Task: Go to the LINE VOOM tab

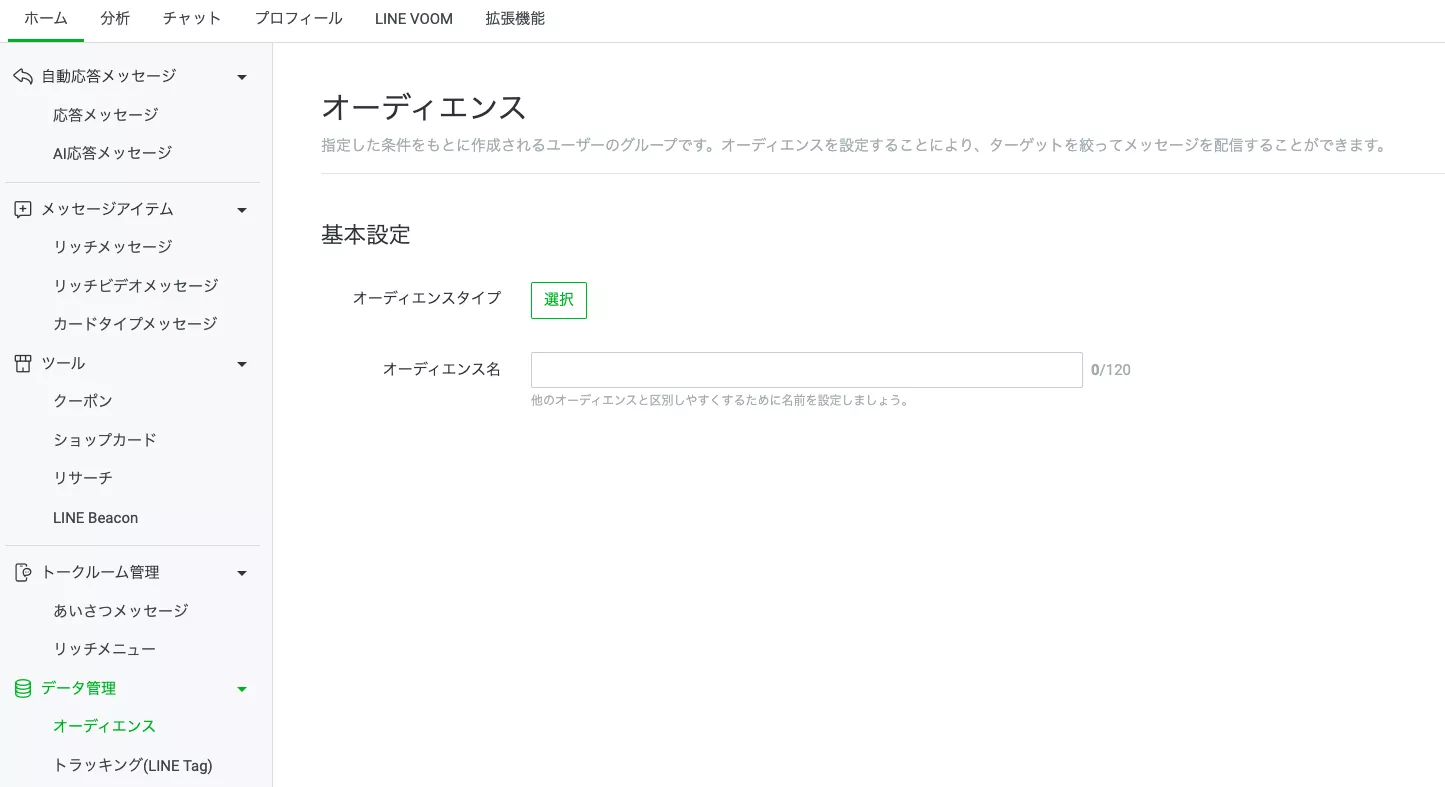Action: [413, 19]
